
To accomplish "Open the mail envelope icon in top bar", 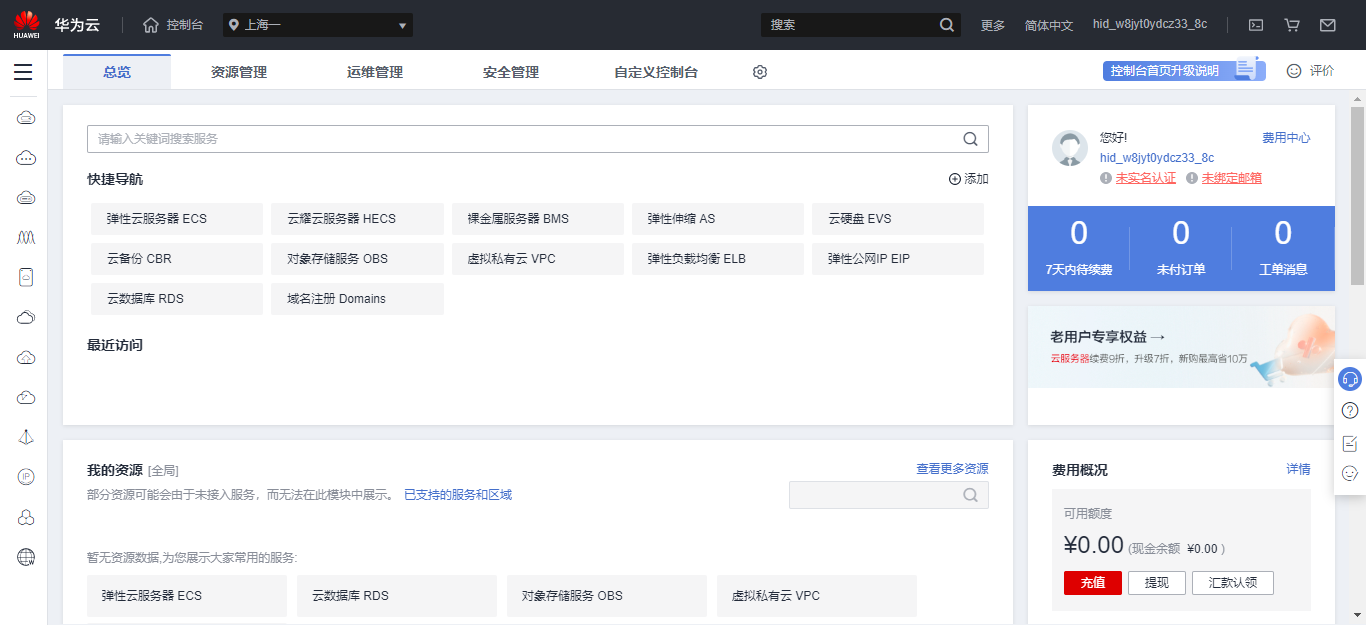I will coord(1328,24).
